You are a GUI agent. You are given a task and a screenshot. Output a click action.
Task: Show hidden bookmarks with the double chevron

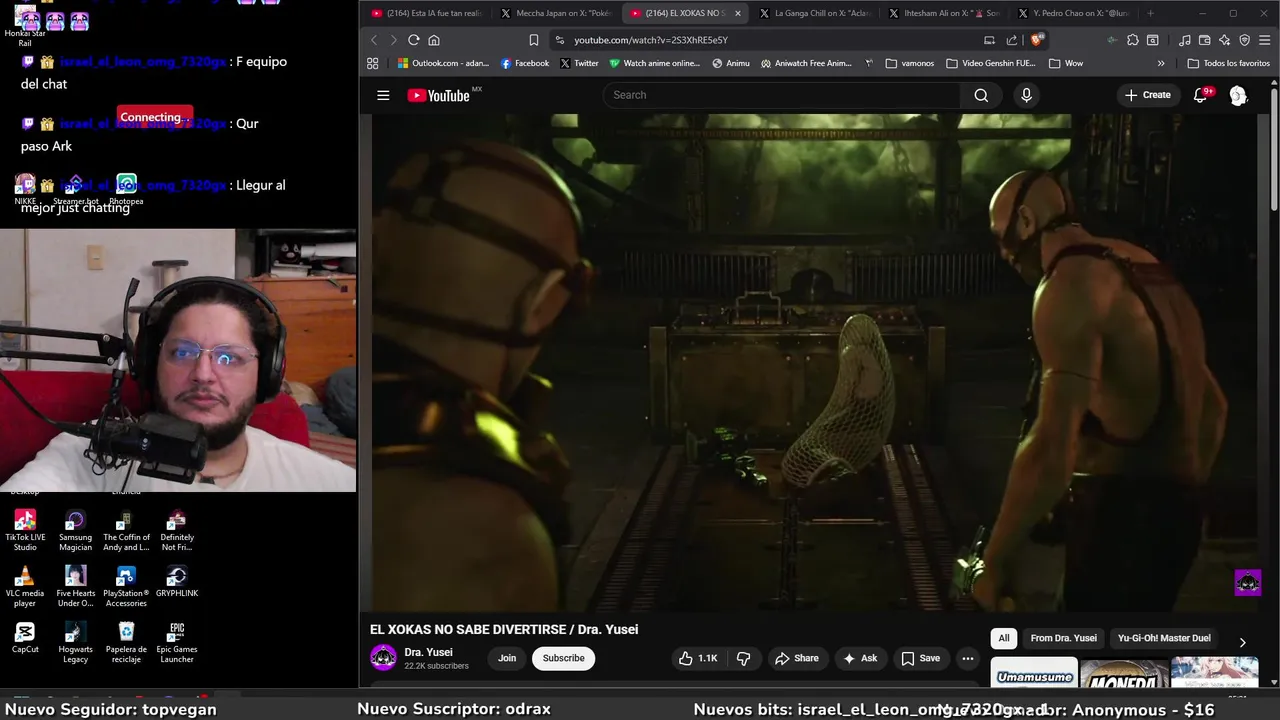click(1161, 63)
